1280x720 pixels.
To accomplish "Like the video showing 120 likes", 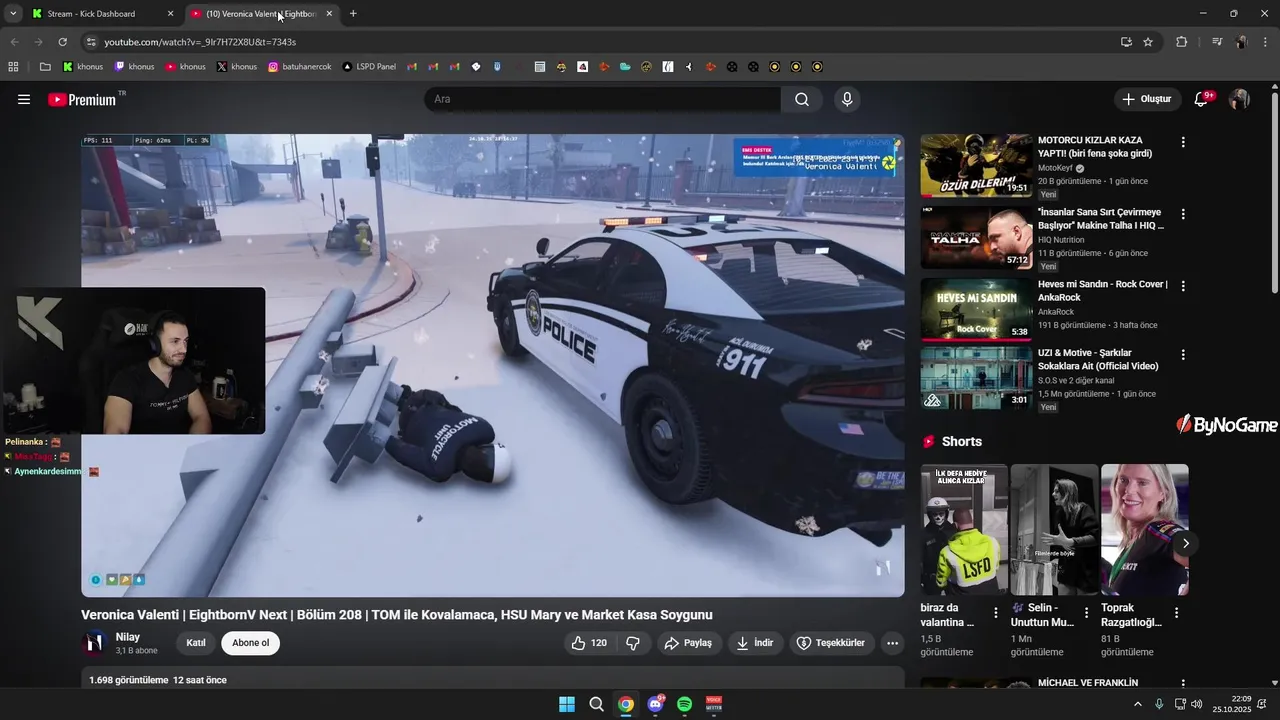I will 590,643.
